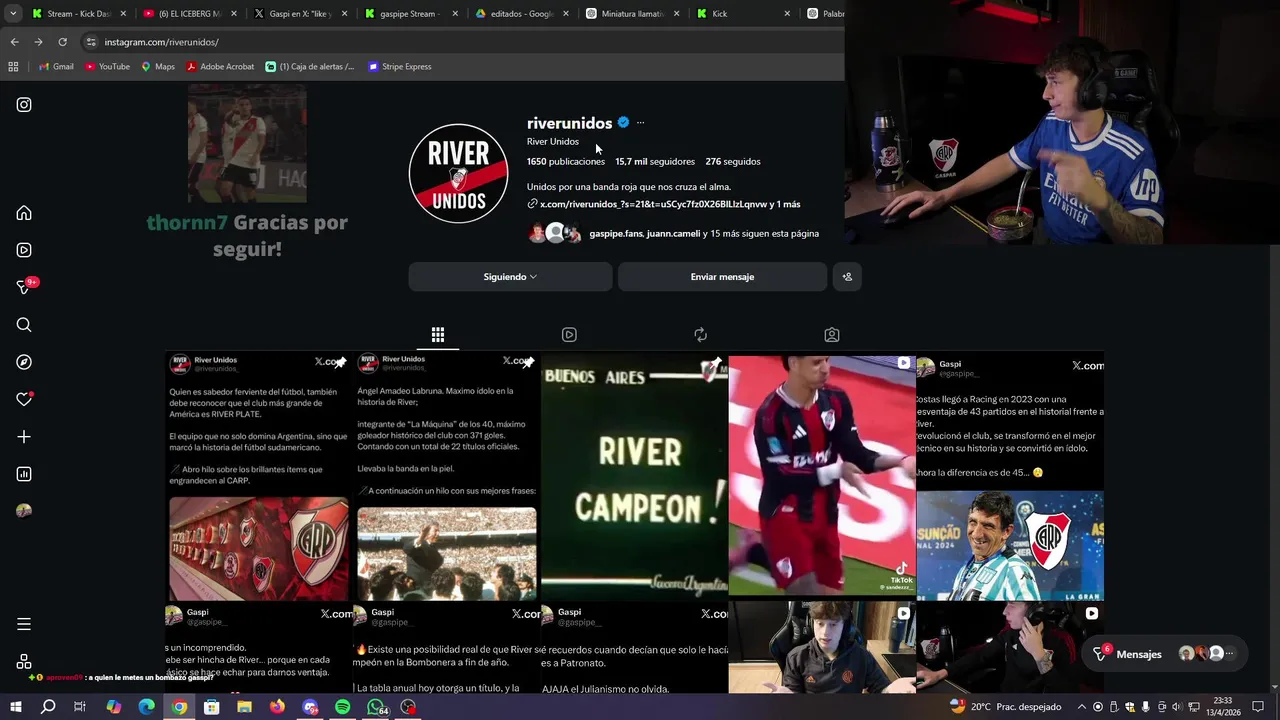Show hidden system tray icons chevron

point(1082,707)
